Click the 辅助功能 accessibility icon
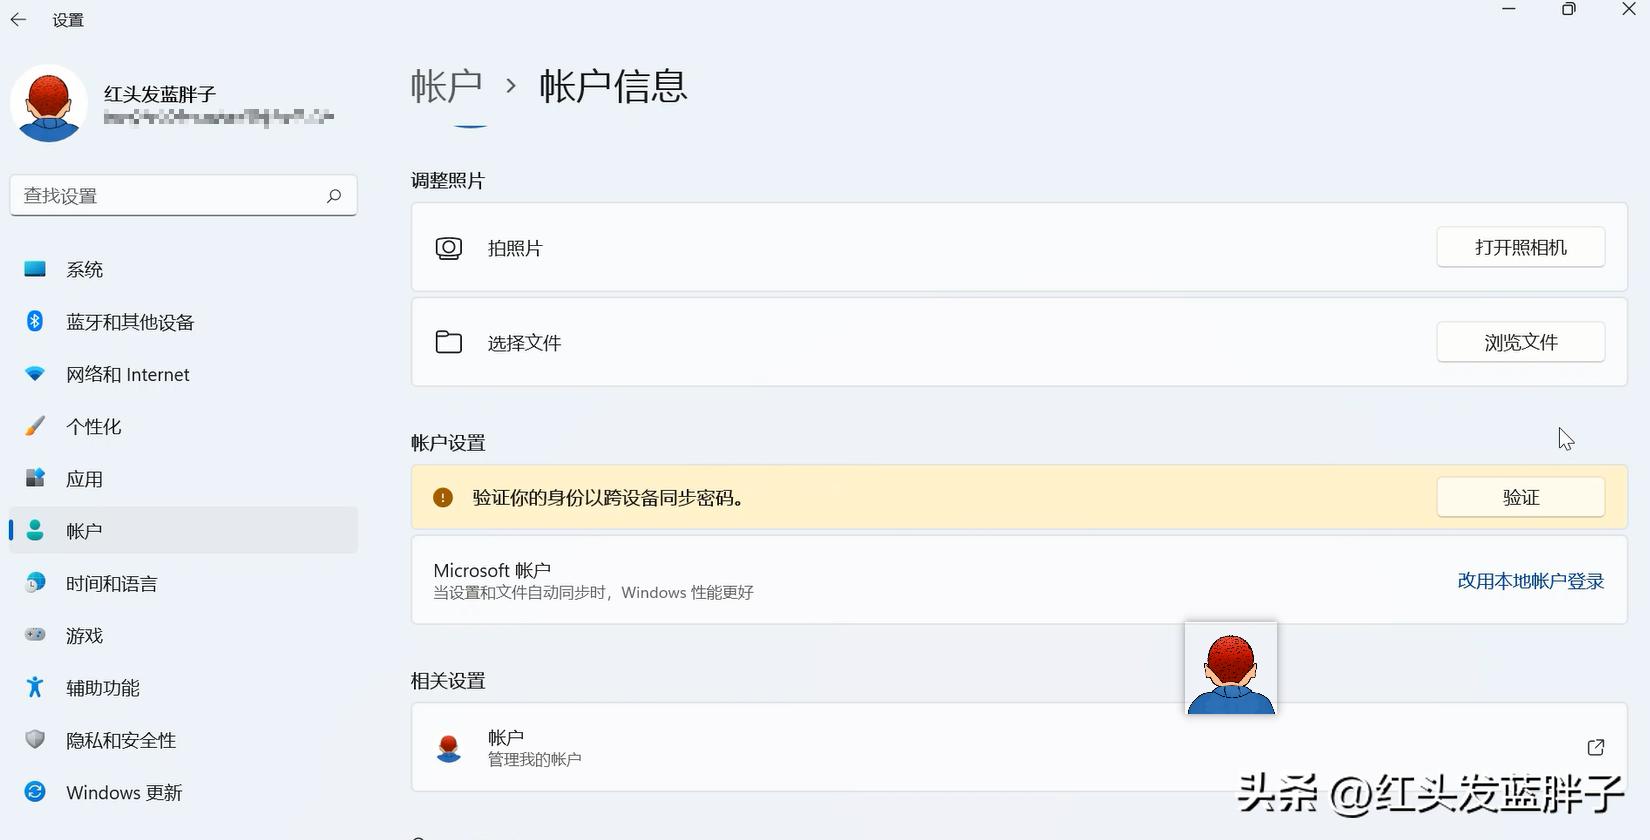The width and height of the screenshot is (1650, 840). (35, 687)
